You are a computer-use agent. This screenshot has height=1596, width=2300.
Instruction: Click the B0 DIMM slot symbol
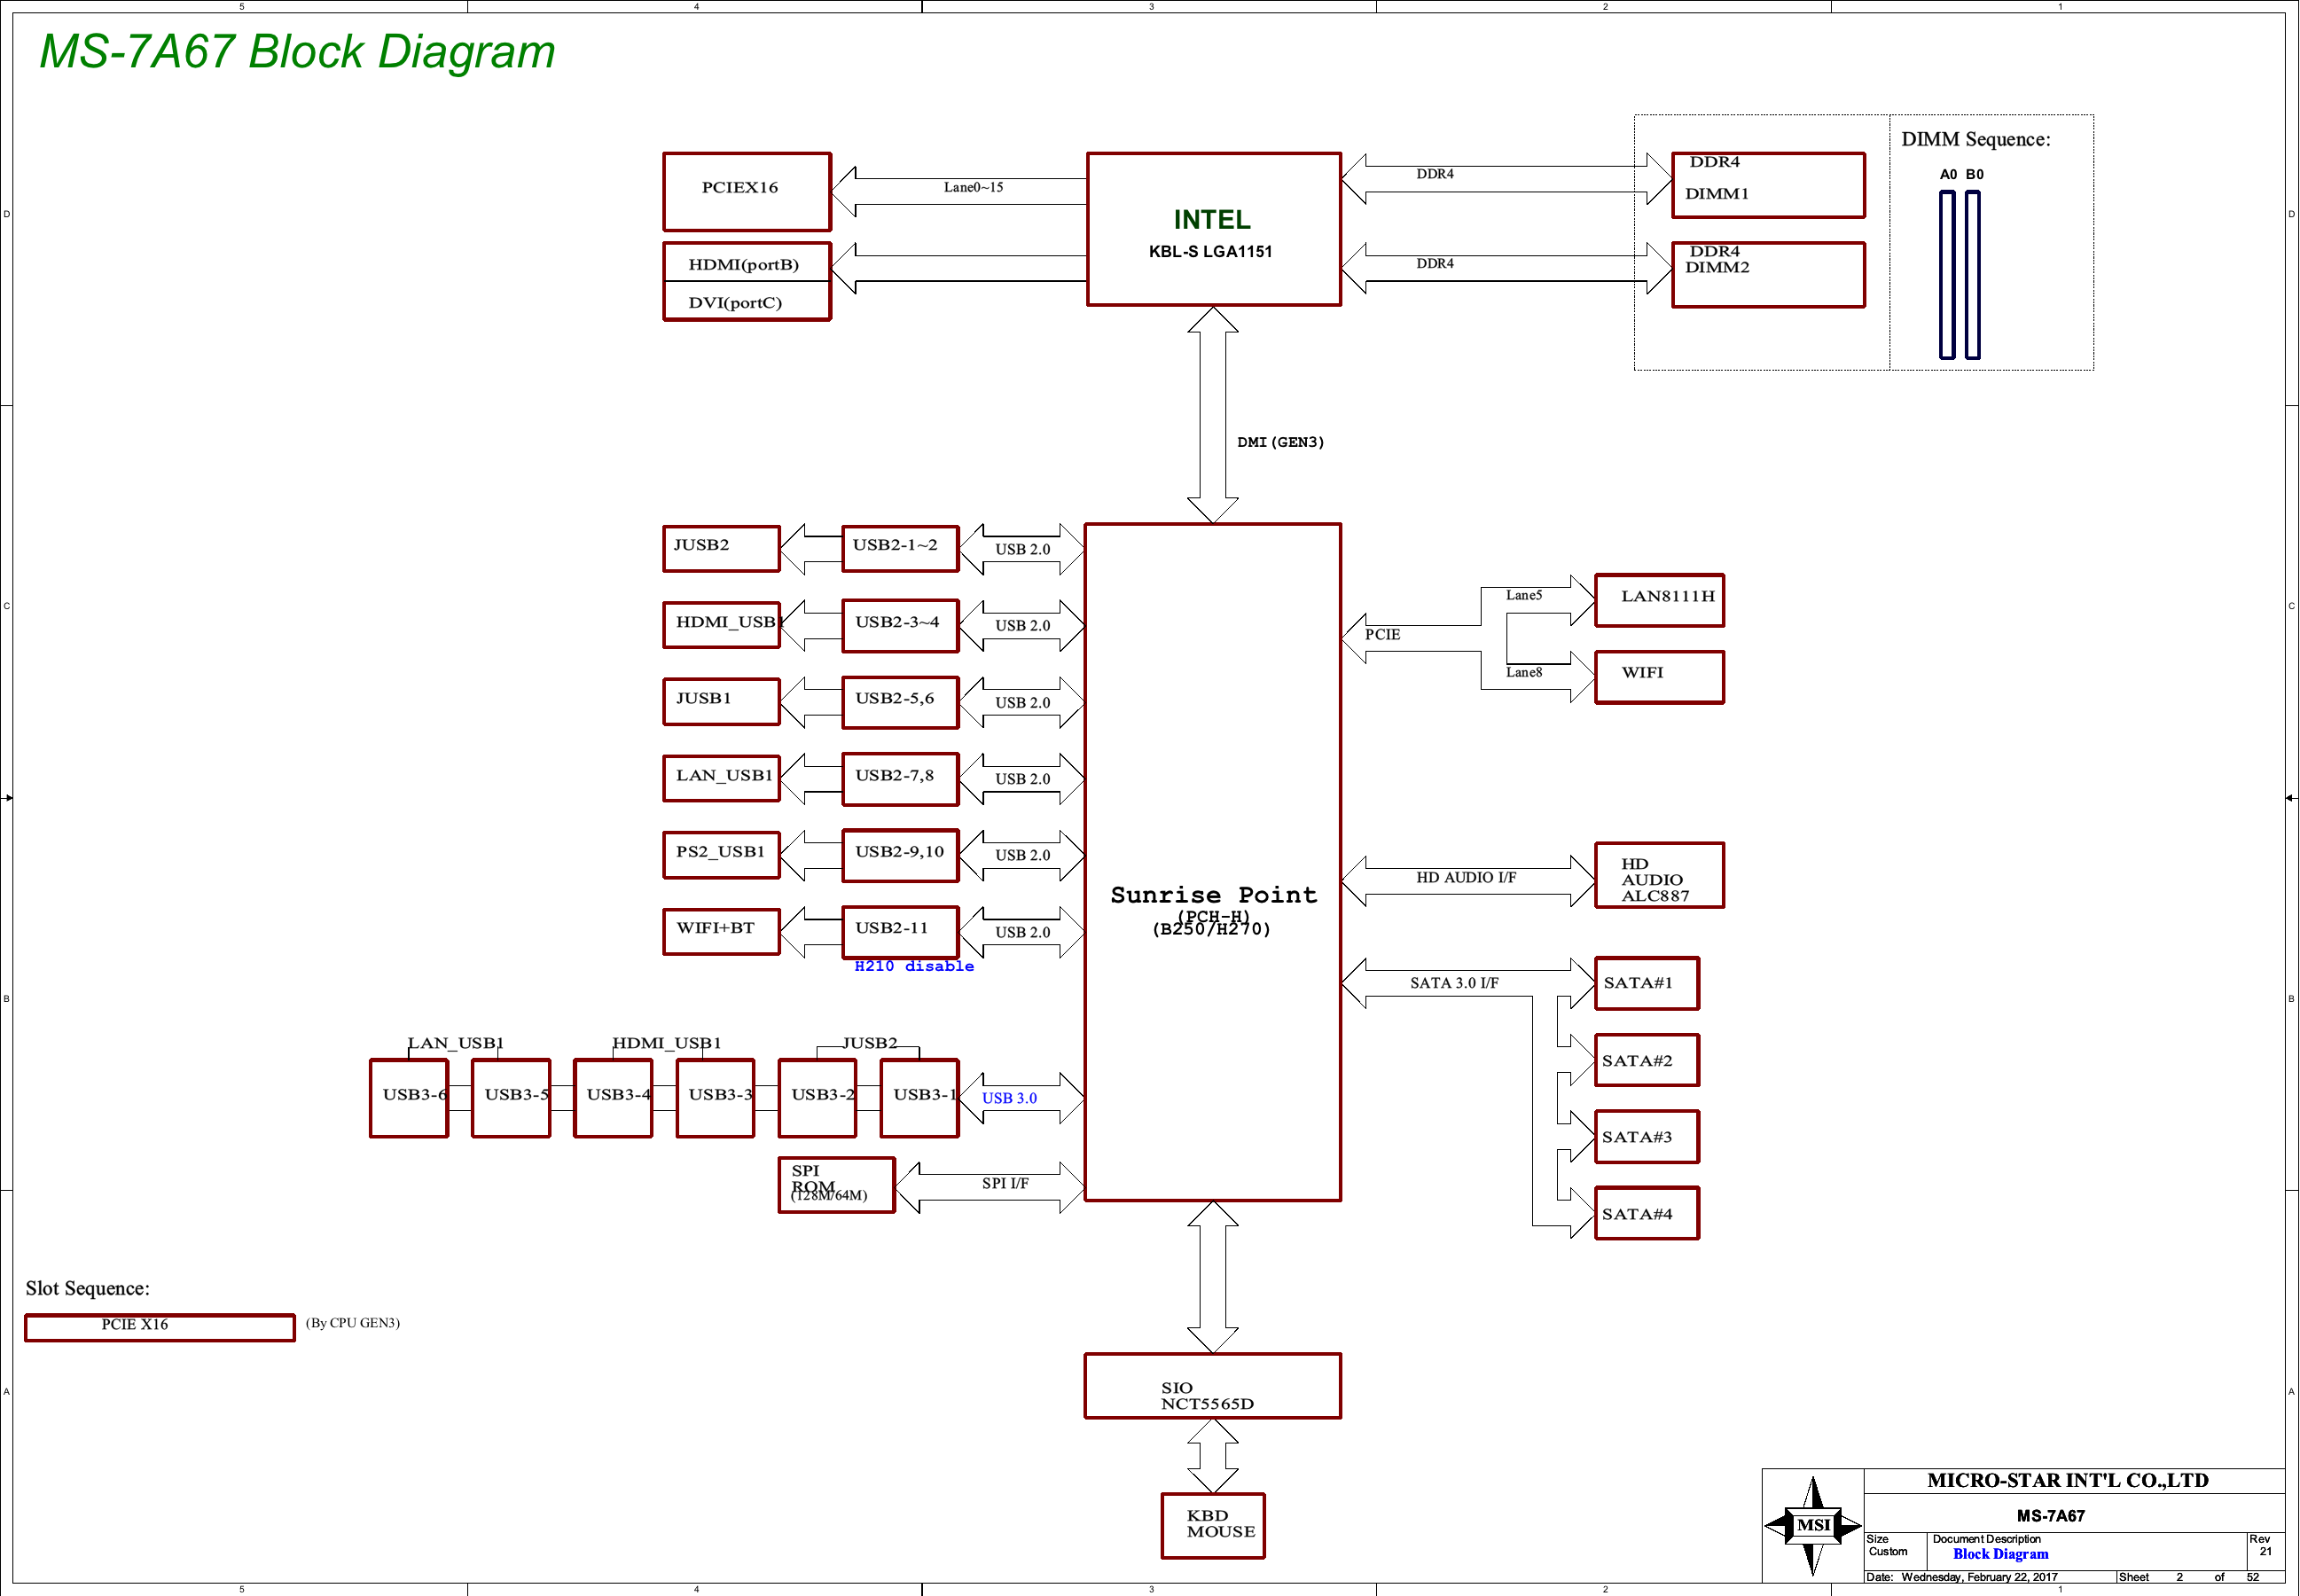pos(1972,274)
